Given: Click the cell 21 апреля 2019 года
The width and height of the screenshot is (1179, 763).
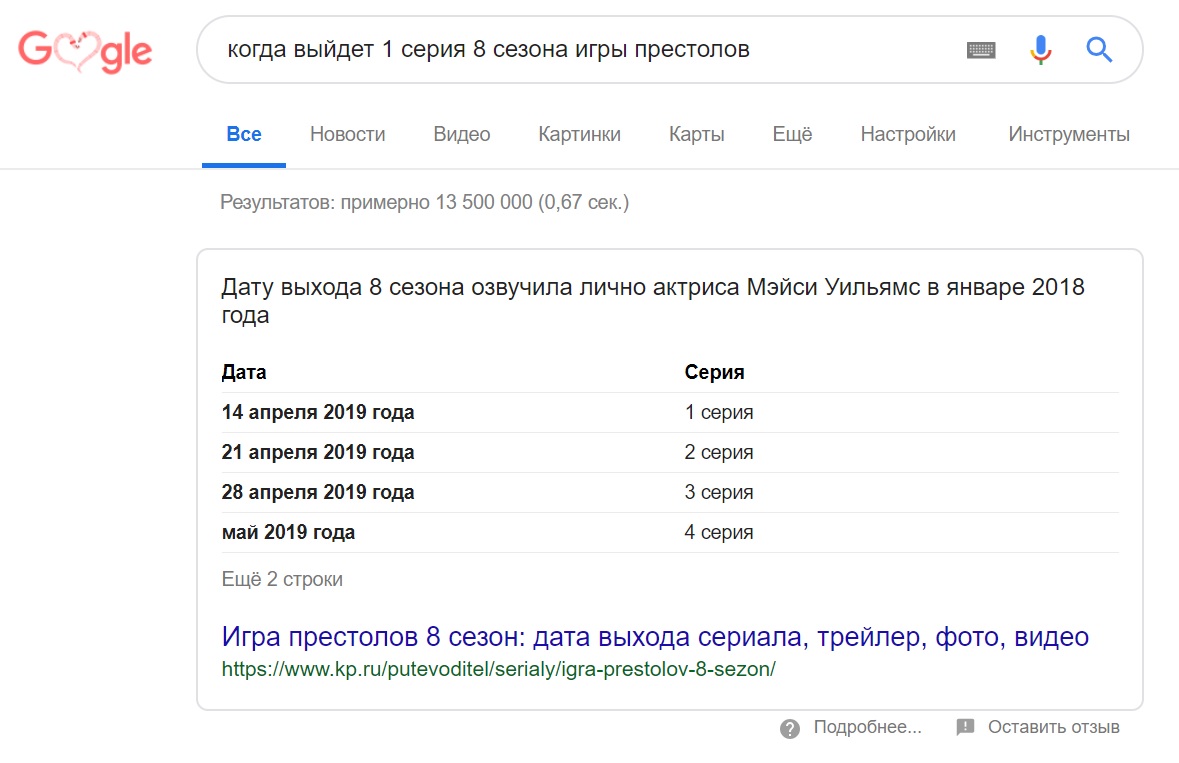Looking at the screenshot, I should coord(318,452).
